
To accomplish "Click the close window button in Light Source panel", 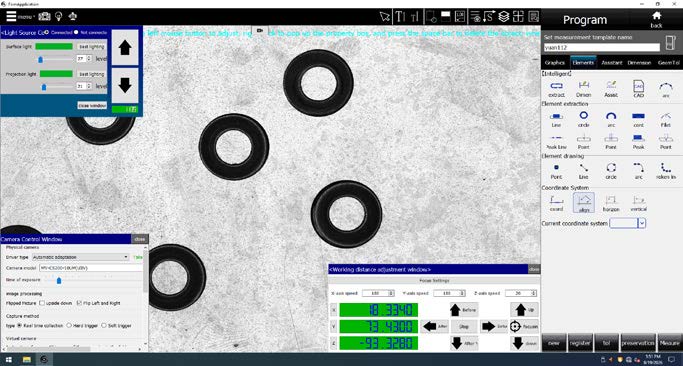I will pos(92,105).
